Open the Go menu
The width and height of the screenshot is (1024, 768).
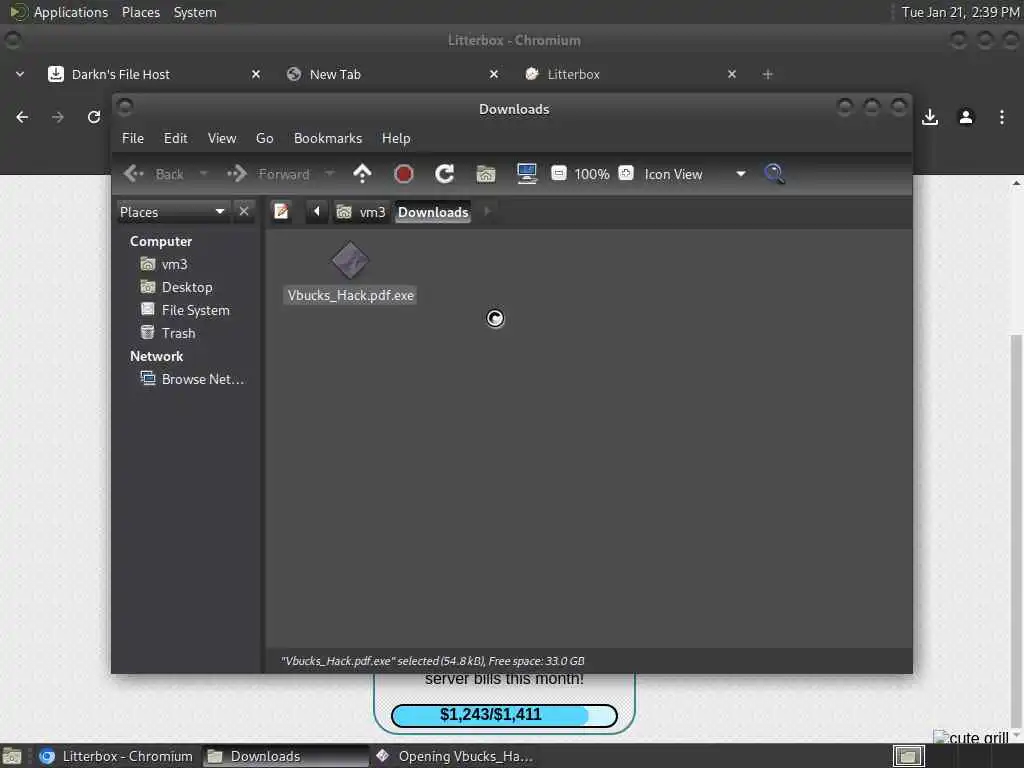tap(264, 138)
